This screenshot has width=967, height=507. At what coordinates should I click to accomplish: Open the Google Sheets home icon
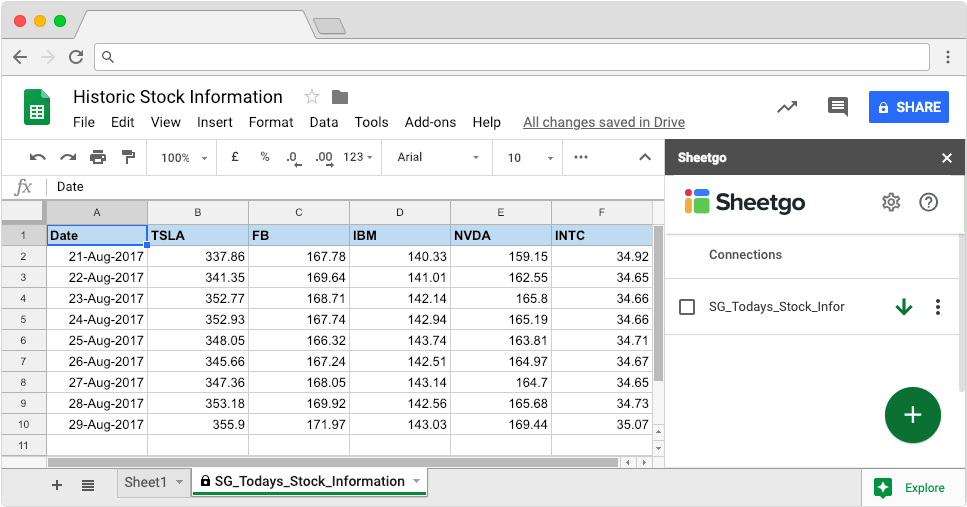click(36, 107)
